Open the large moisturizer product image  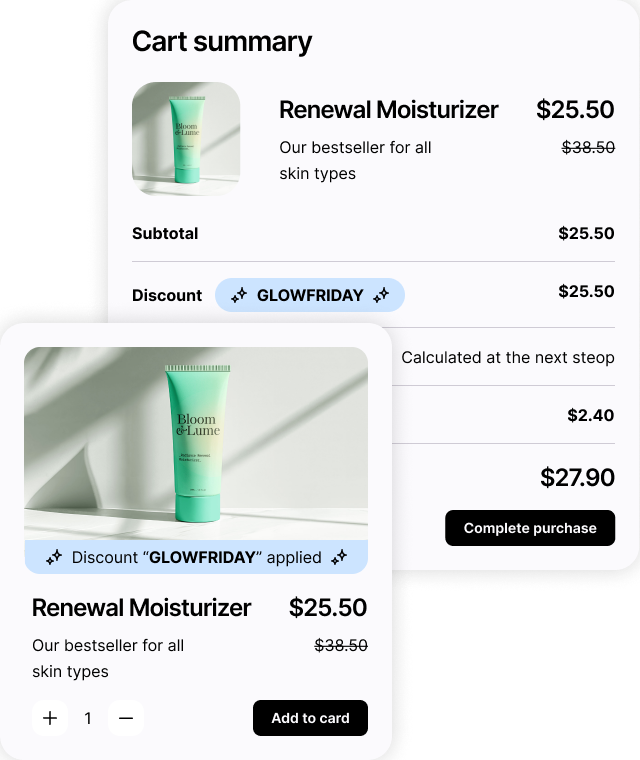coord(196,443)
